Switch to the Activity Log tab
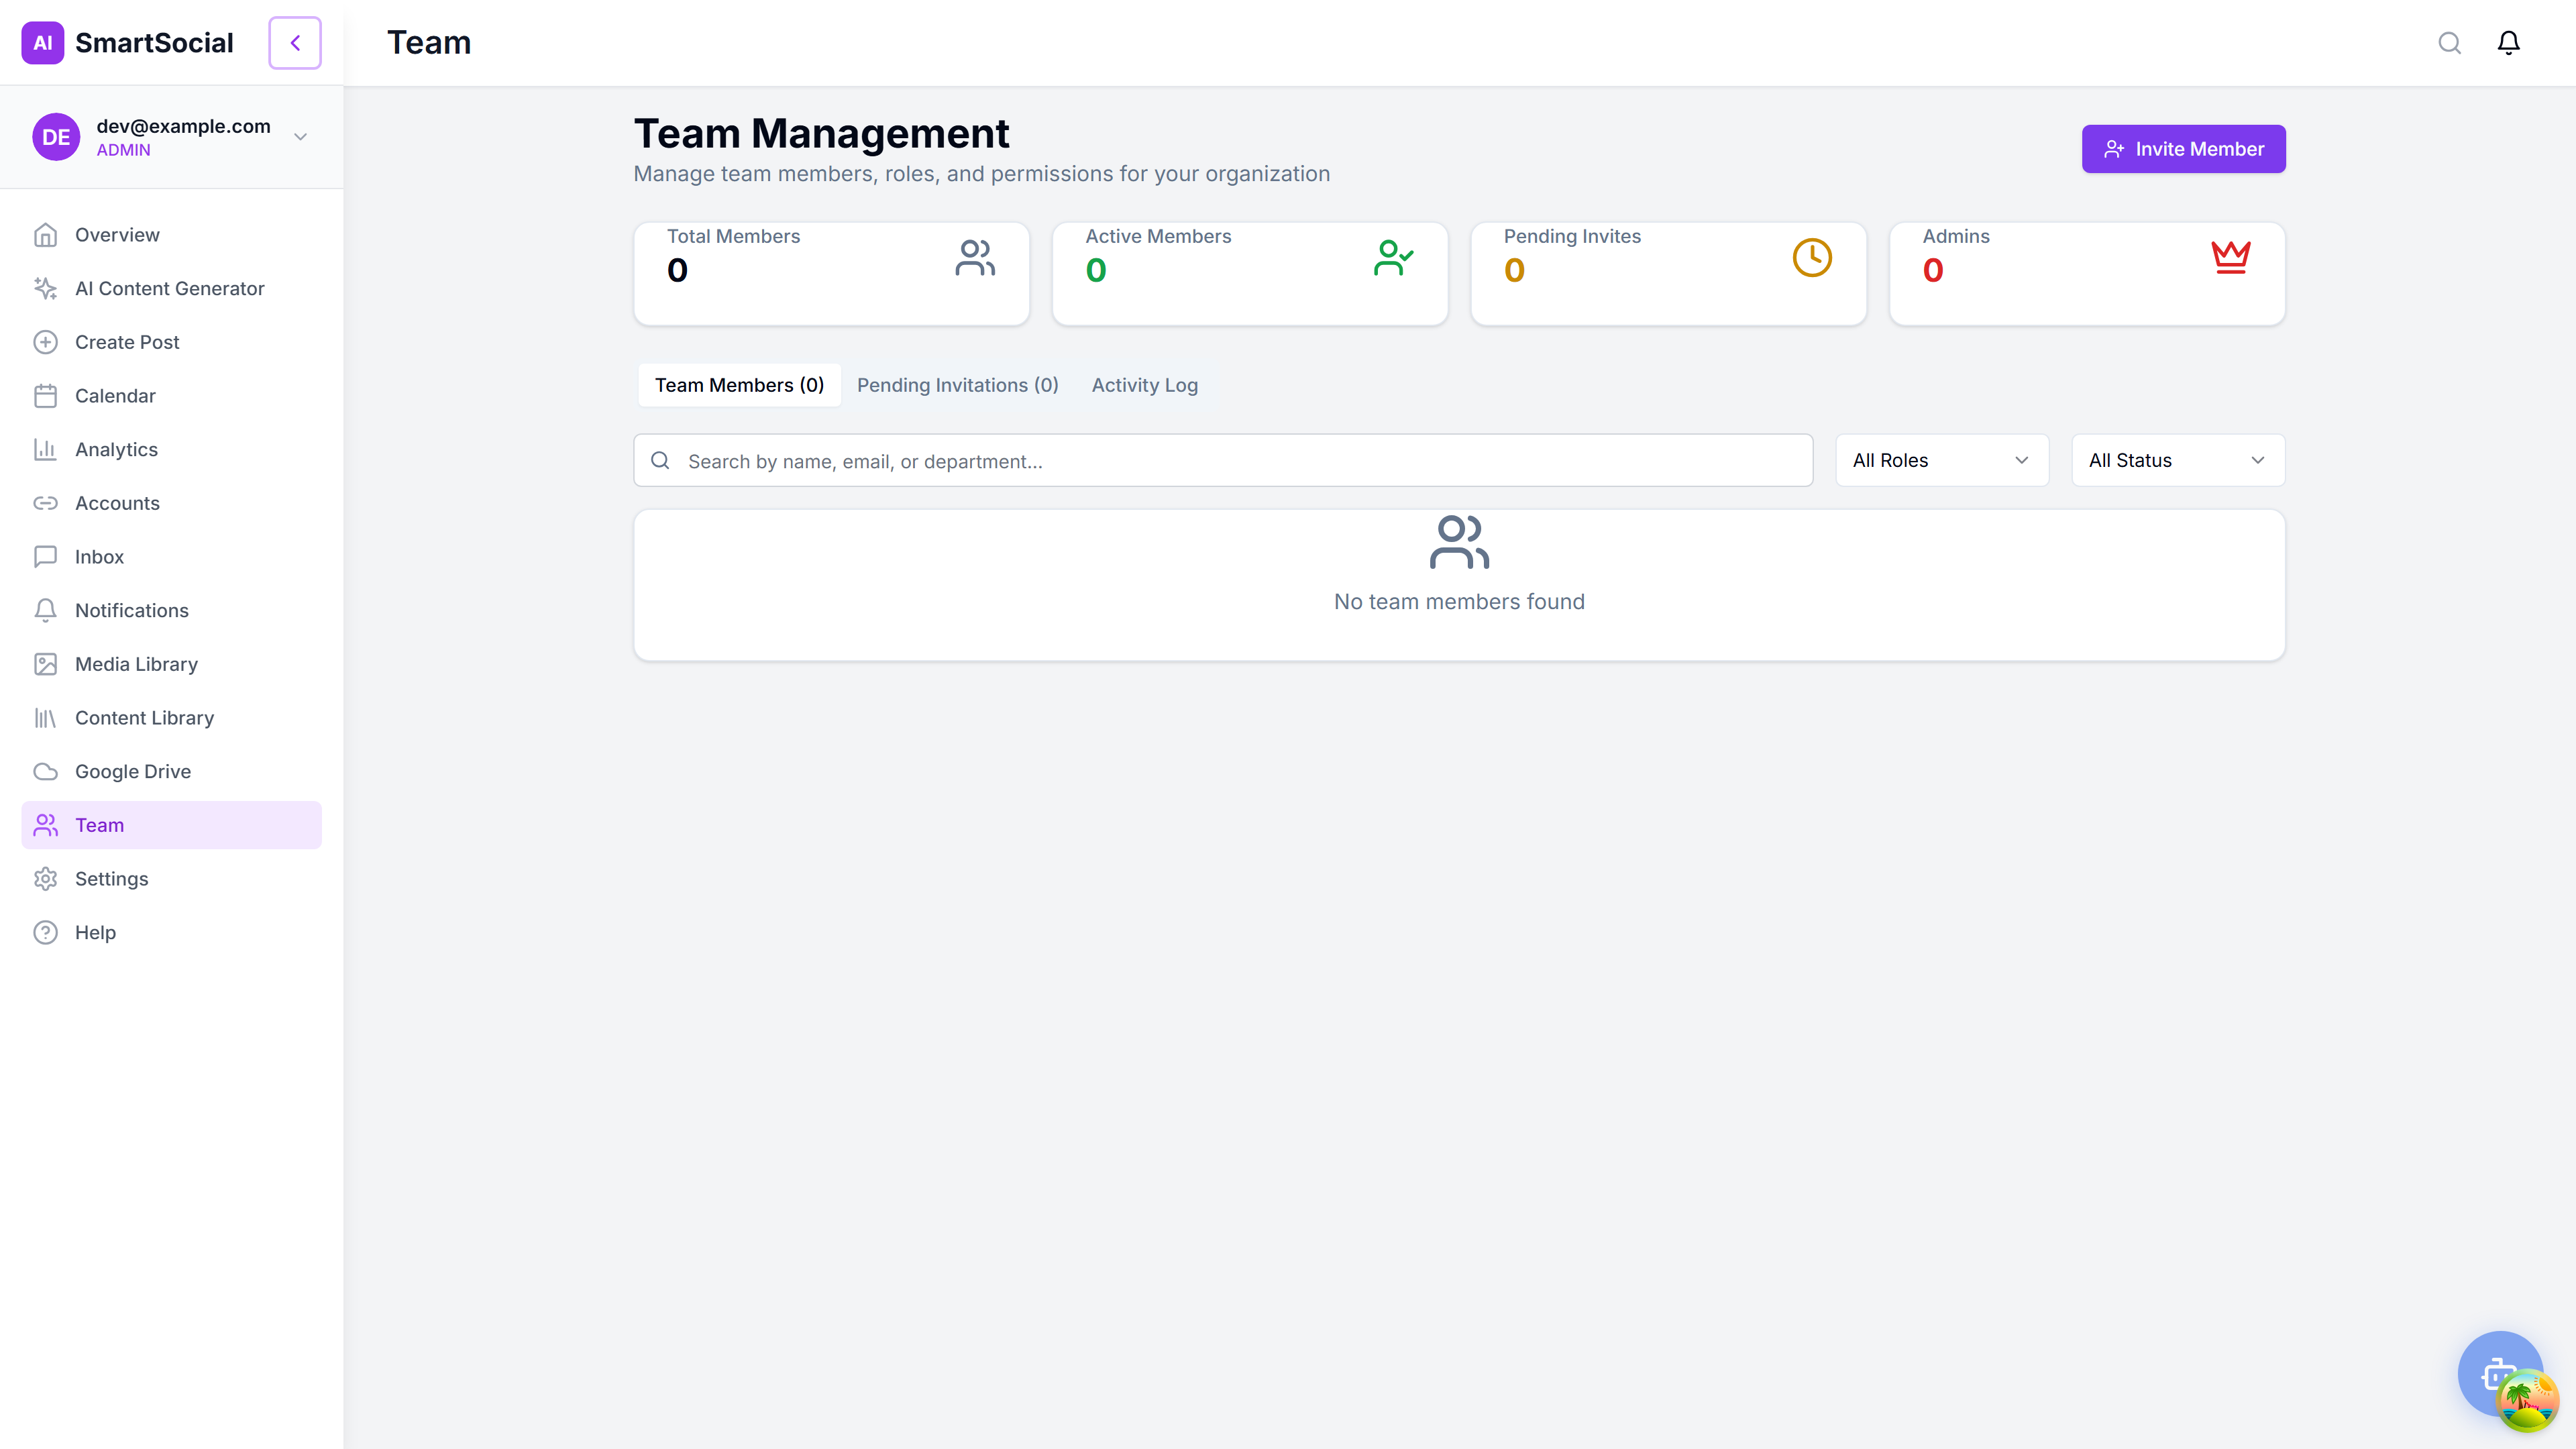This screenshot has width=2576, height=1449. (x=1144, y=385)
